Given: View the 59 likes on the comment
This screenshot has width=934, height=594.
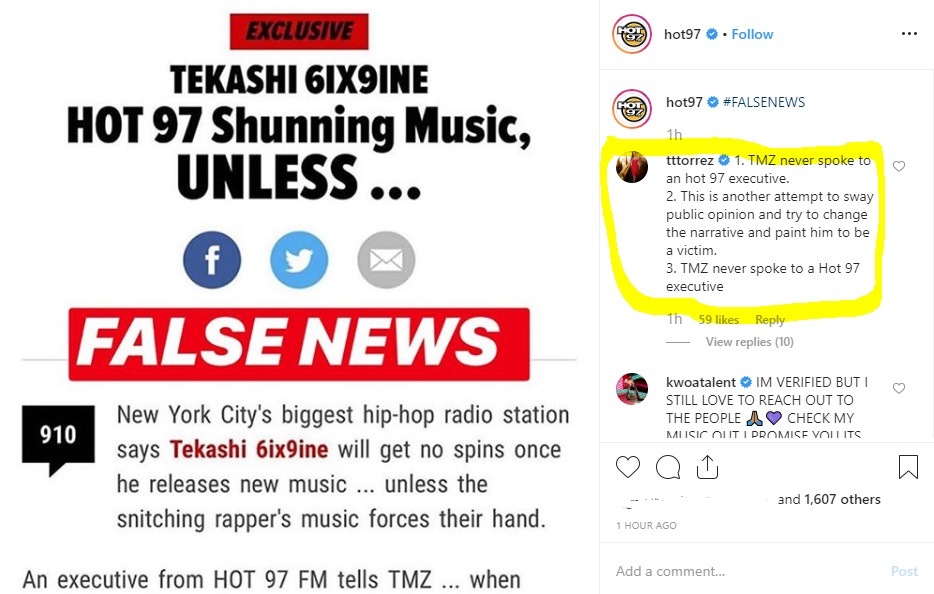Looking at the screenshot, I should click(718, 320).
